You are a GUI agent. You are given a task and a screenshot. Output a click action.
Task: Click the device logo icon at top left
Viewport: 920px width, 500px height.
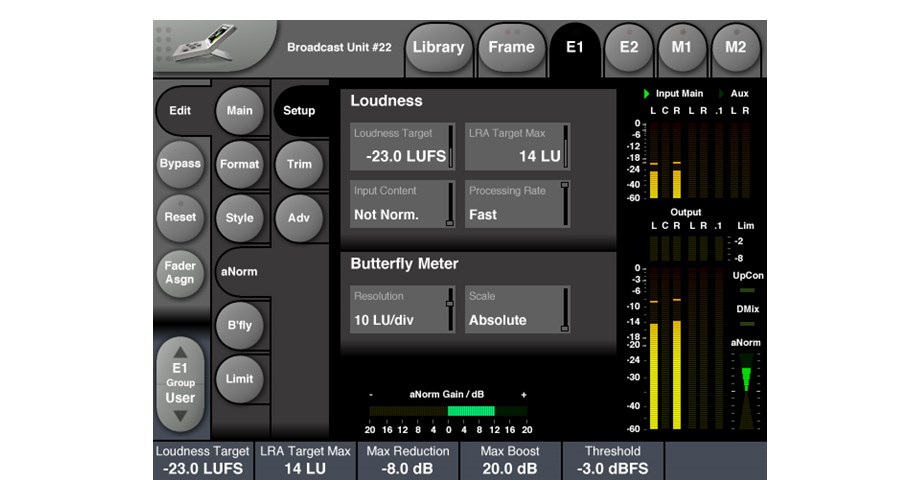coord(205,42)
